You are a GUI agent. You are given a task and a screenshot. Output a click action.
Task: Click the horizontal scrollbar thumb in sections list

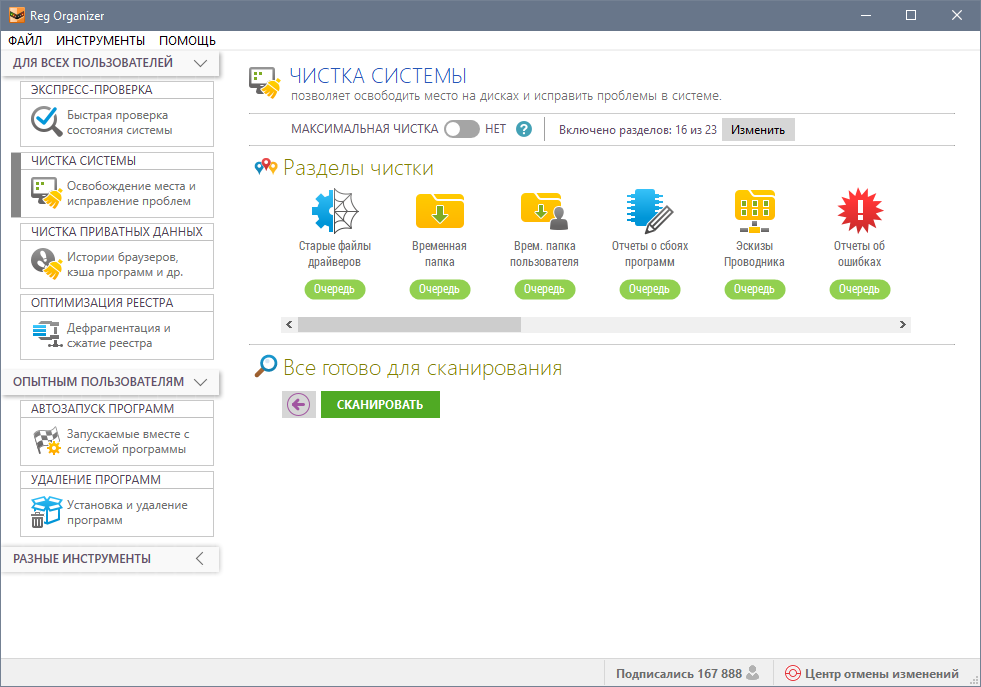pyautogui.click(x=409, y=324)
